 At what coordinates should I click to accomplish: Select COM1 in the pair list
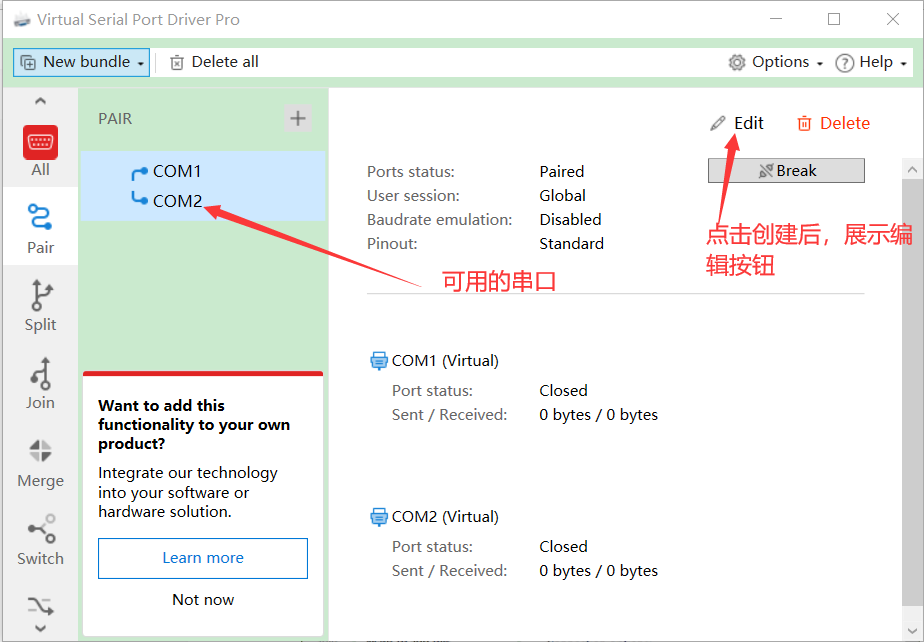tap(177, 172)
